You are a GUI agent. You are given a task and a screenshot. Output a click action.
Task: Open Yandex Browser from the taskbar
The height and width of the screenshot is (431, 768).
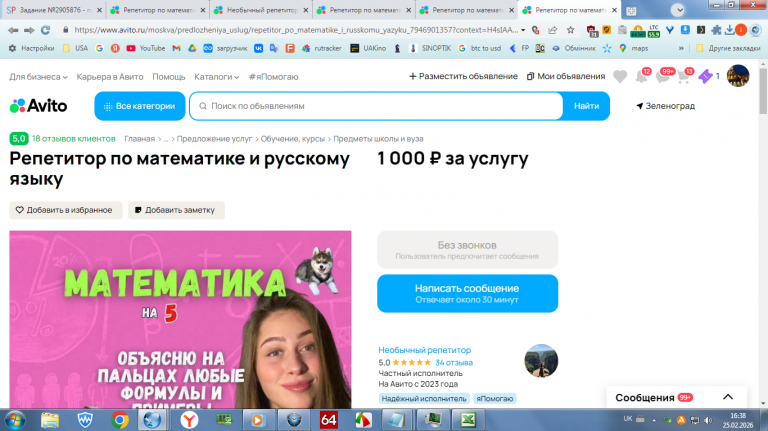(x=189, y=420)
